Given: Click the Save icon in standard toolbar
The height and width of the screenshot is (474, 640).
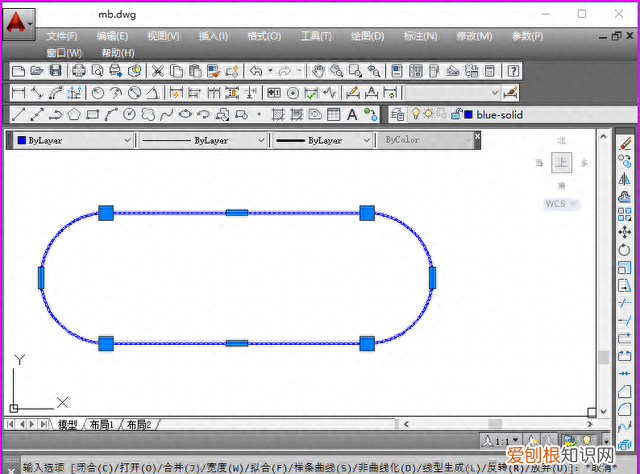Looking at the screenshot, I should pyautogui.click(x=55, y=71).
